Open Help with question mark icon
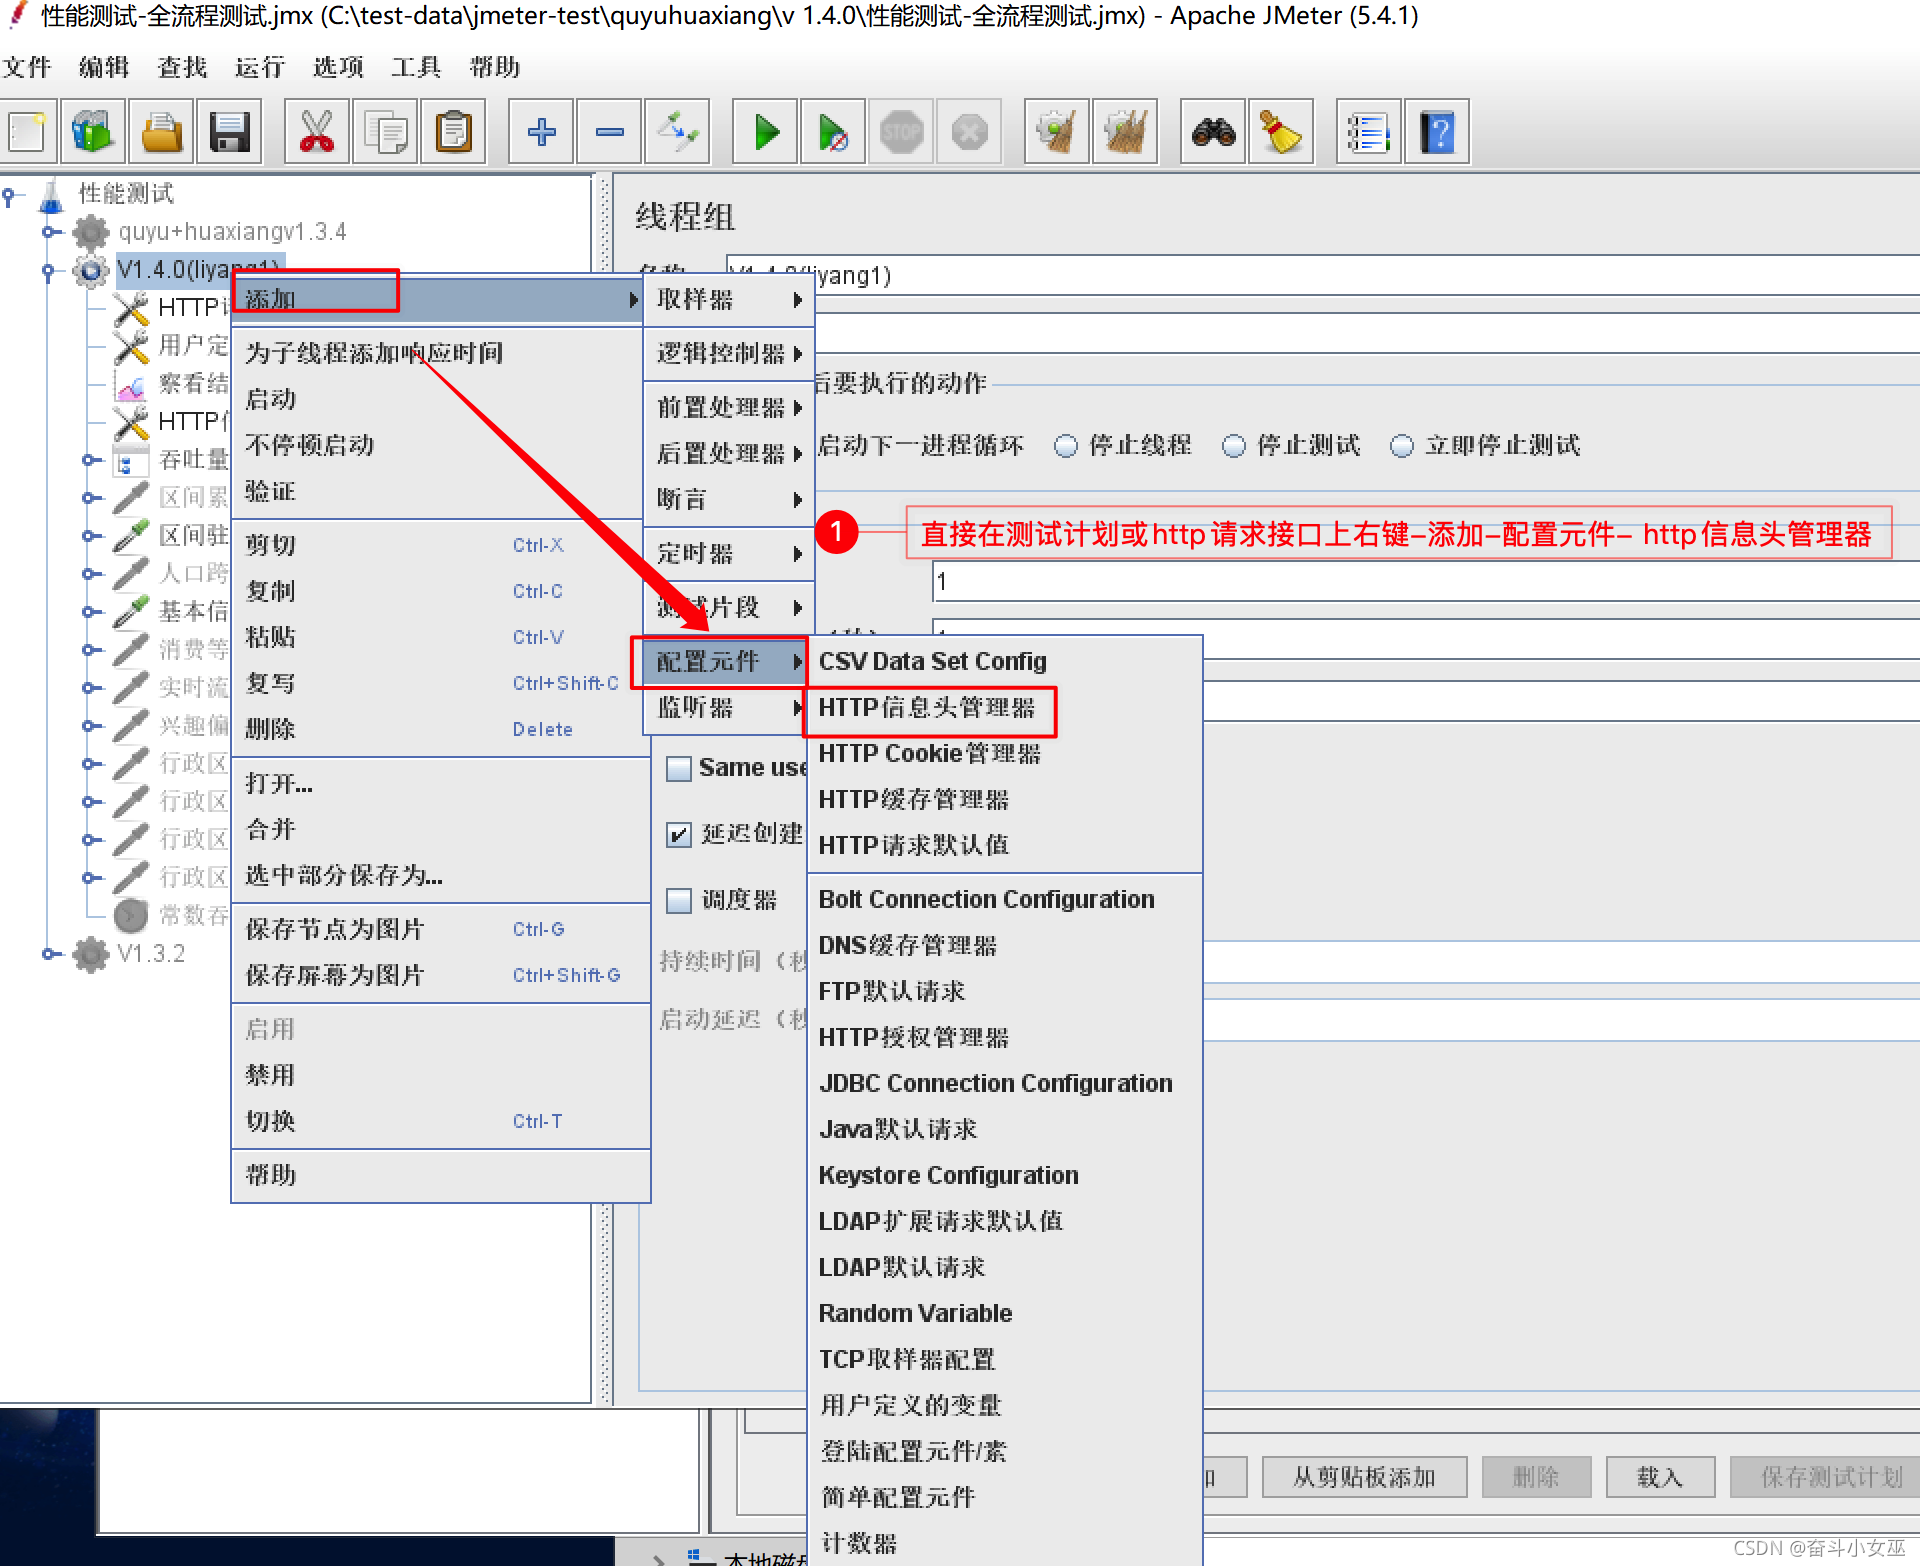The height and width of the screenshot is (1566, 1920). [x=1437, y=131]
